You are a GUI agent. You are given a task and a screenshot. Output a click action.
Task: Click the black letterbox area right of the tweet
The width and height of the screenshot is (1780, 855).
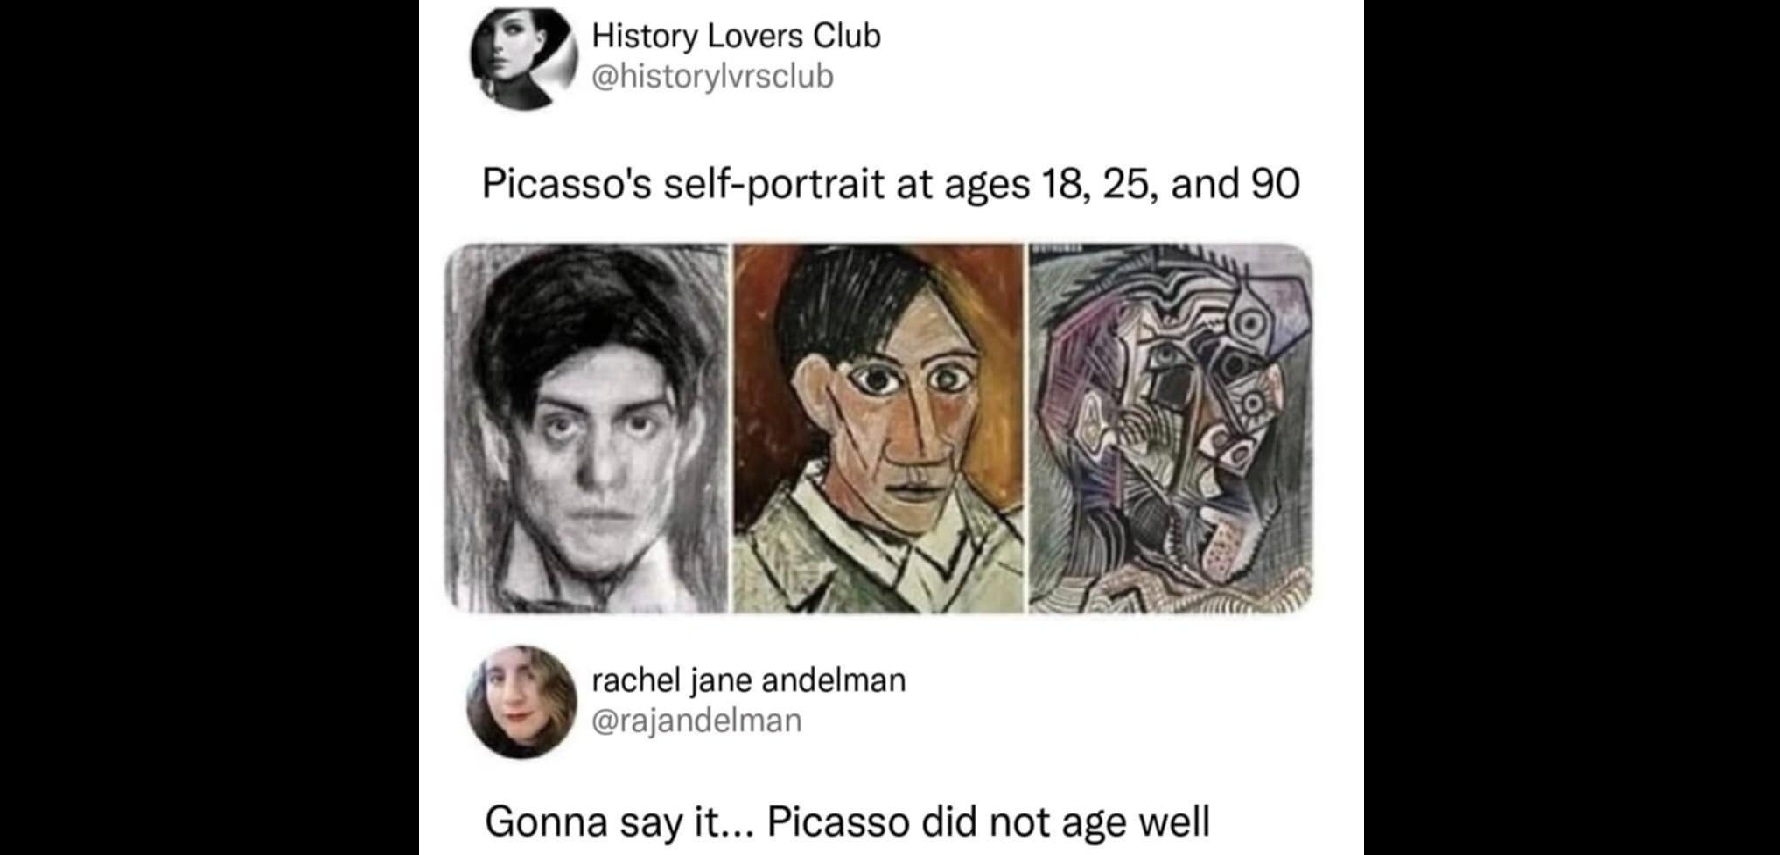point(1572,428)
